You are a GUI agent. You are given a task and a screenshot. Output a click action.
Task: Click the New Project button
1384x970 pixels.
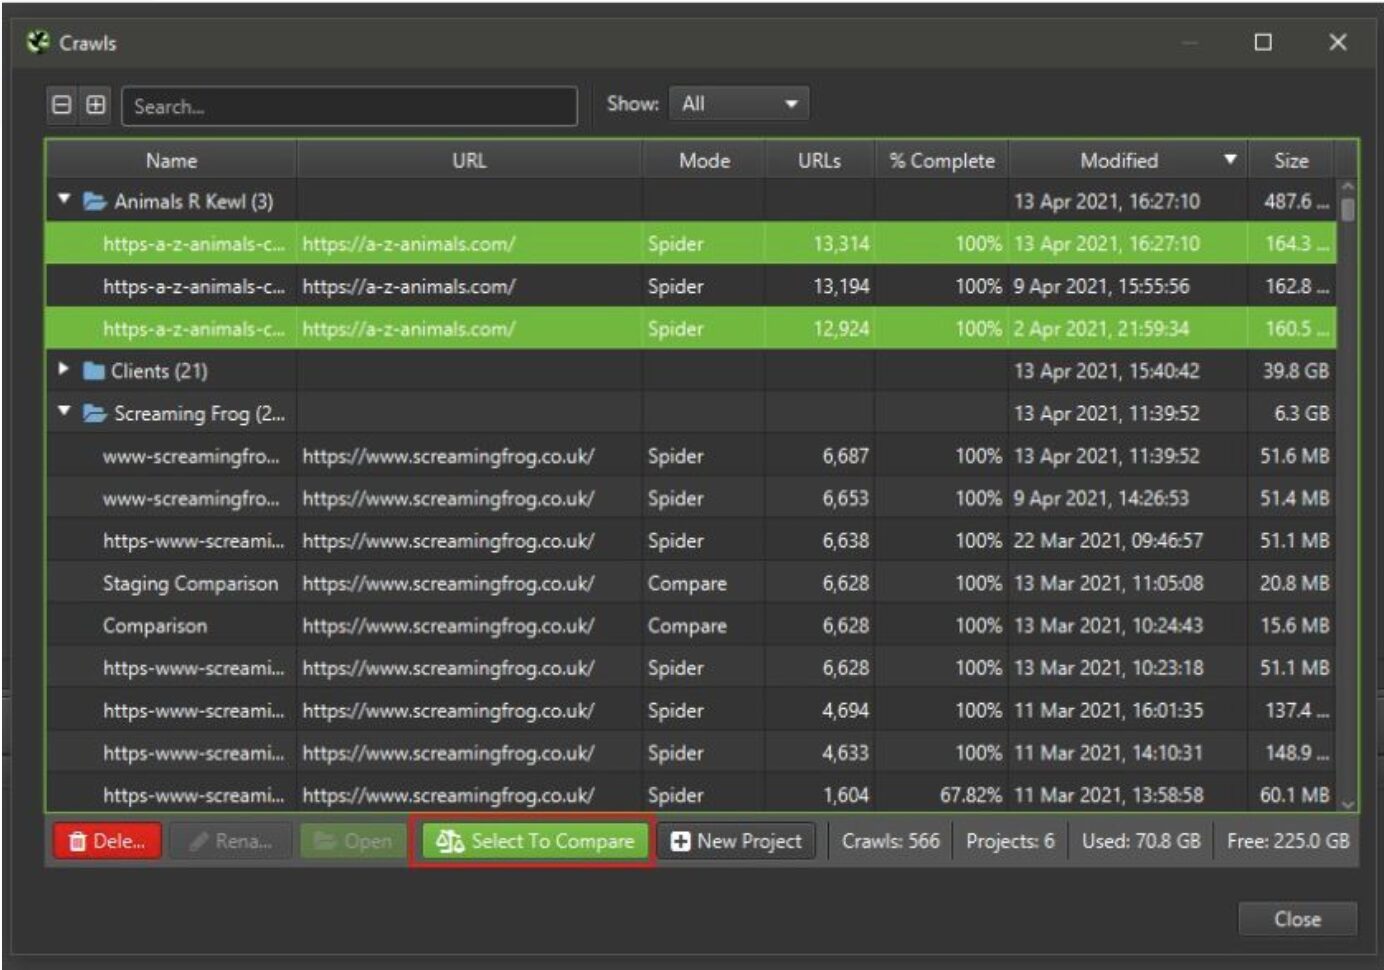click(736, 841)
